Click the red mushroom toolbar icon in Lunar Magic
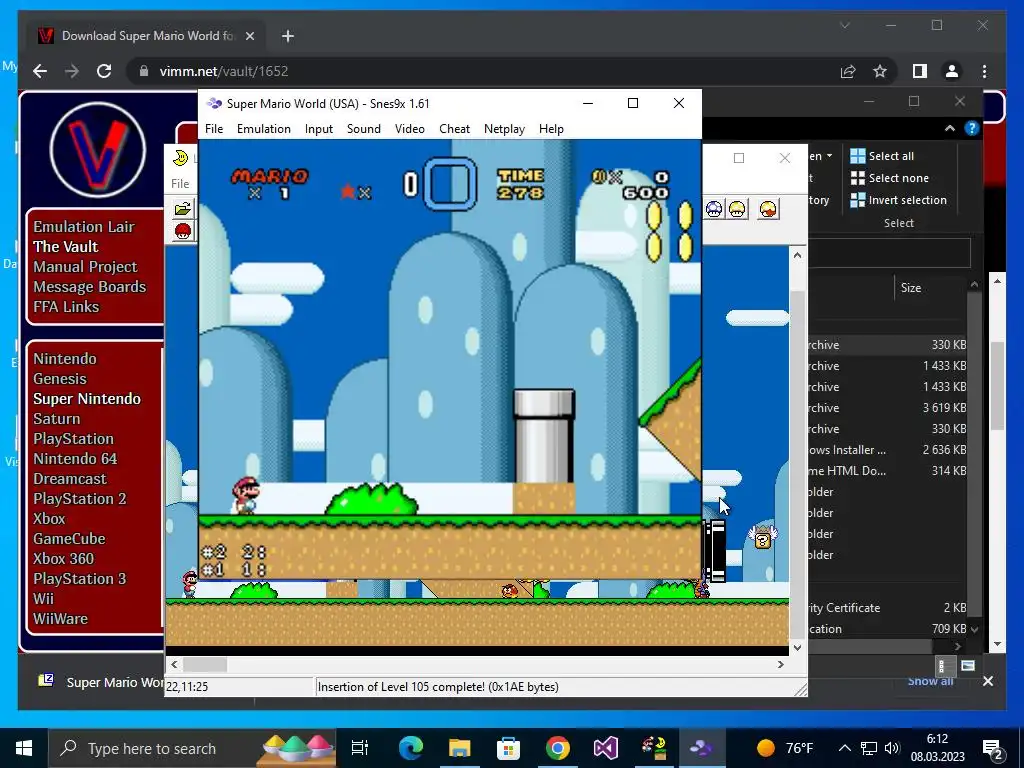 [x=183, y=231]
